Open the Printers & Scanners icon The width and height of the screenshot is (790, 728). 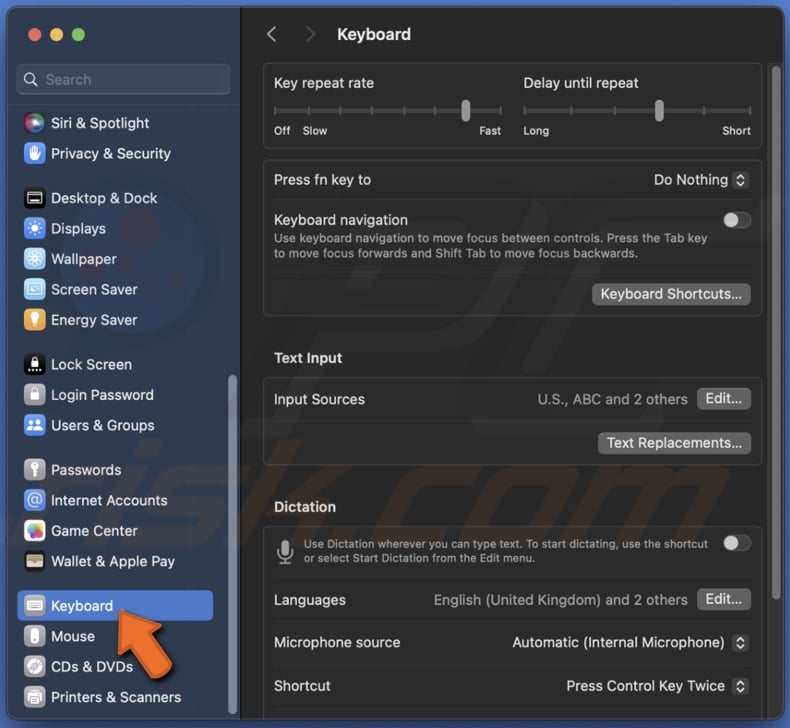coord(34,697)
